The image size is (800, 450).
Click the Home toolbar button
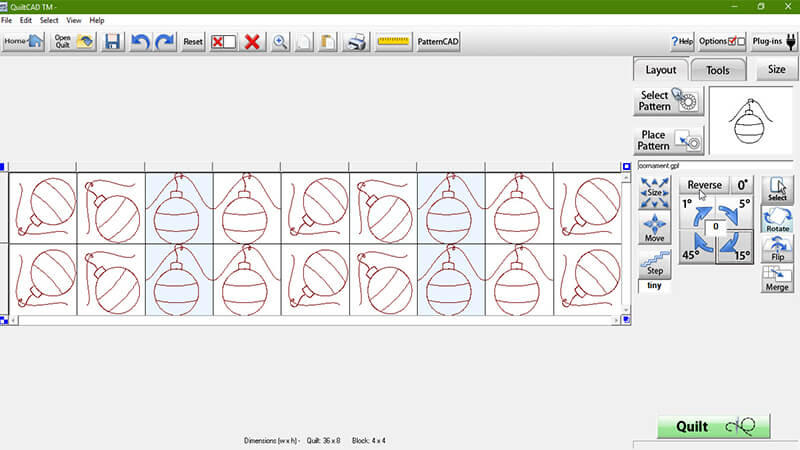[23, 42]
